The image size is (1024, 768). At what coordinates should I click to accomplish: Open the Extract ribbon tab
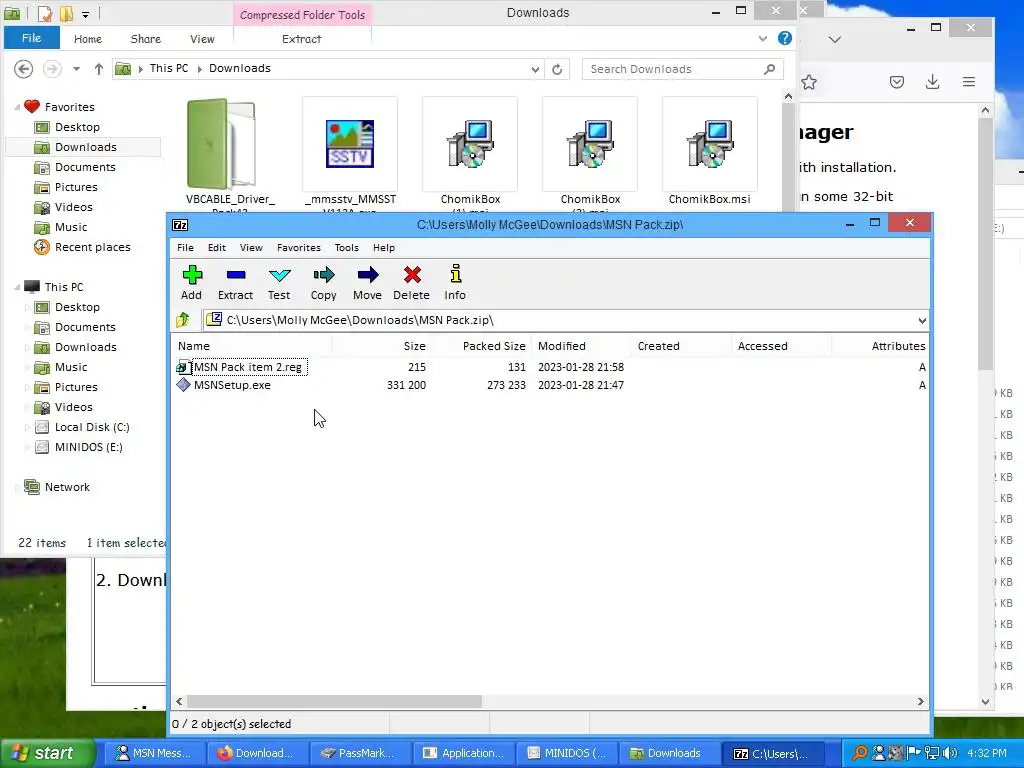(x=302, y=39)
